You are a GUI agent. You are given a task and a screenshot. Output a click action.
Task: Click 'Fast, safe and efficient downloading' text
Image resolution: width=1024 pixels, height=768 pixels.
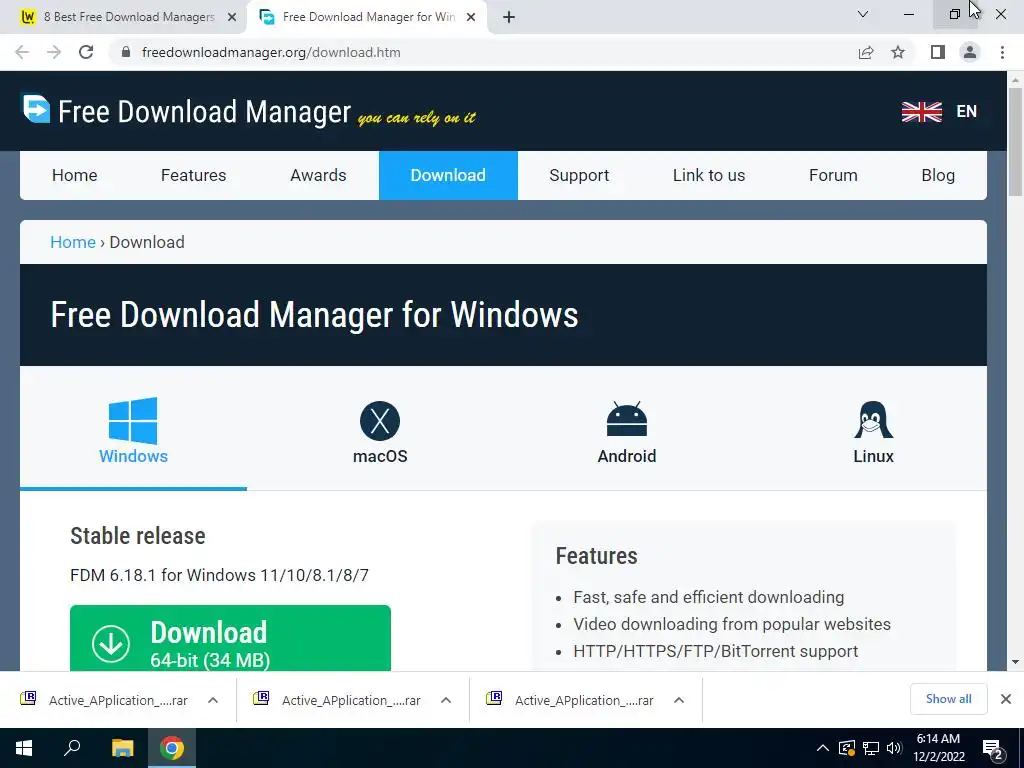coord(709,598)
